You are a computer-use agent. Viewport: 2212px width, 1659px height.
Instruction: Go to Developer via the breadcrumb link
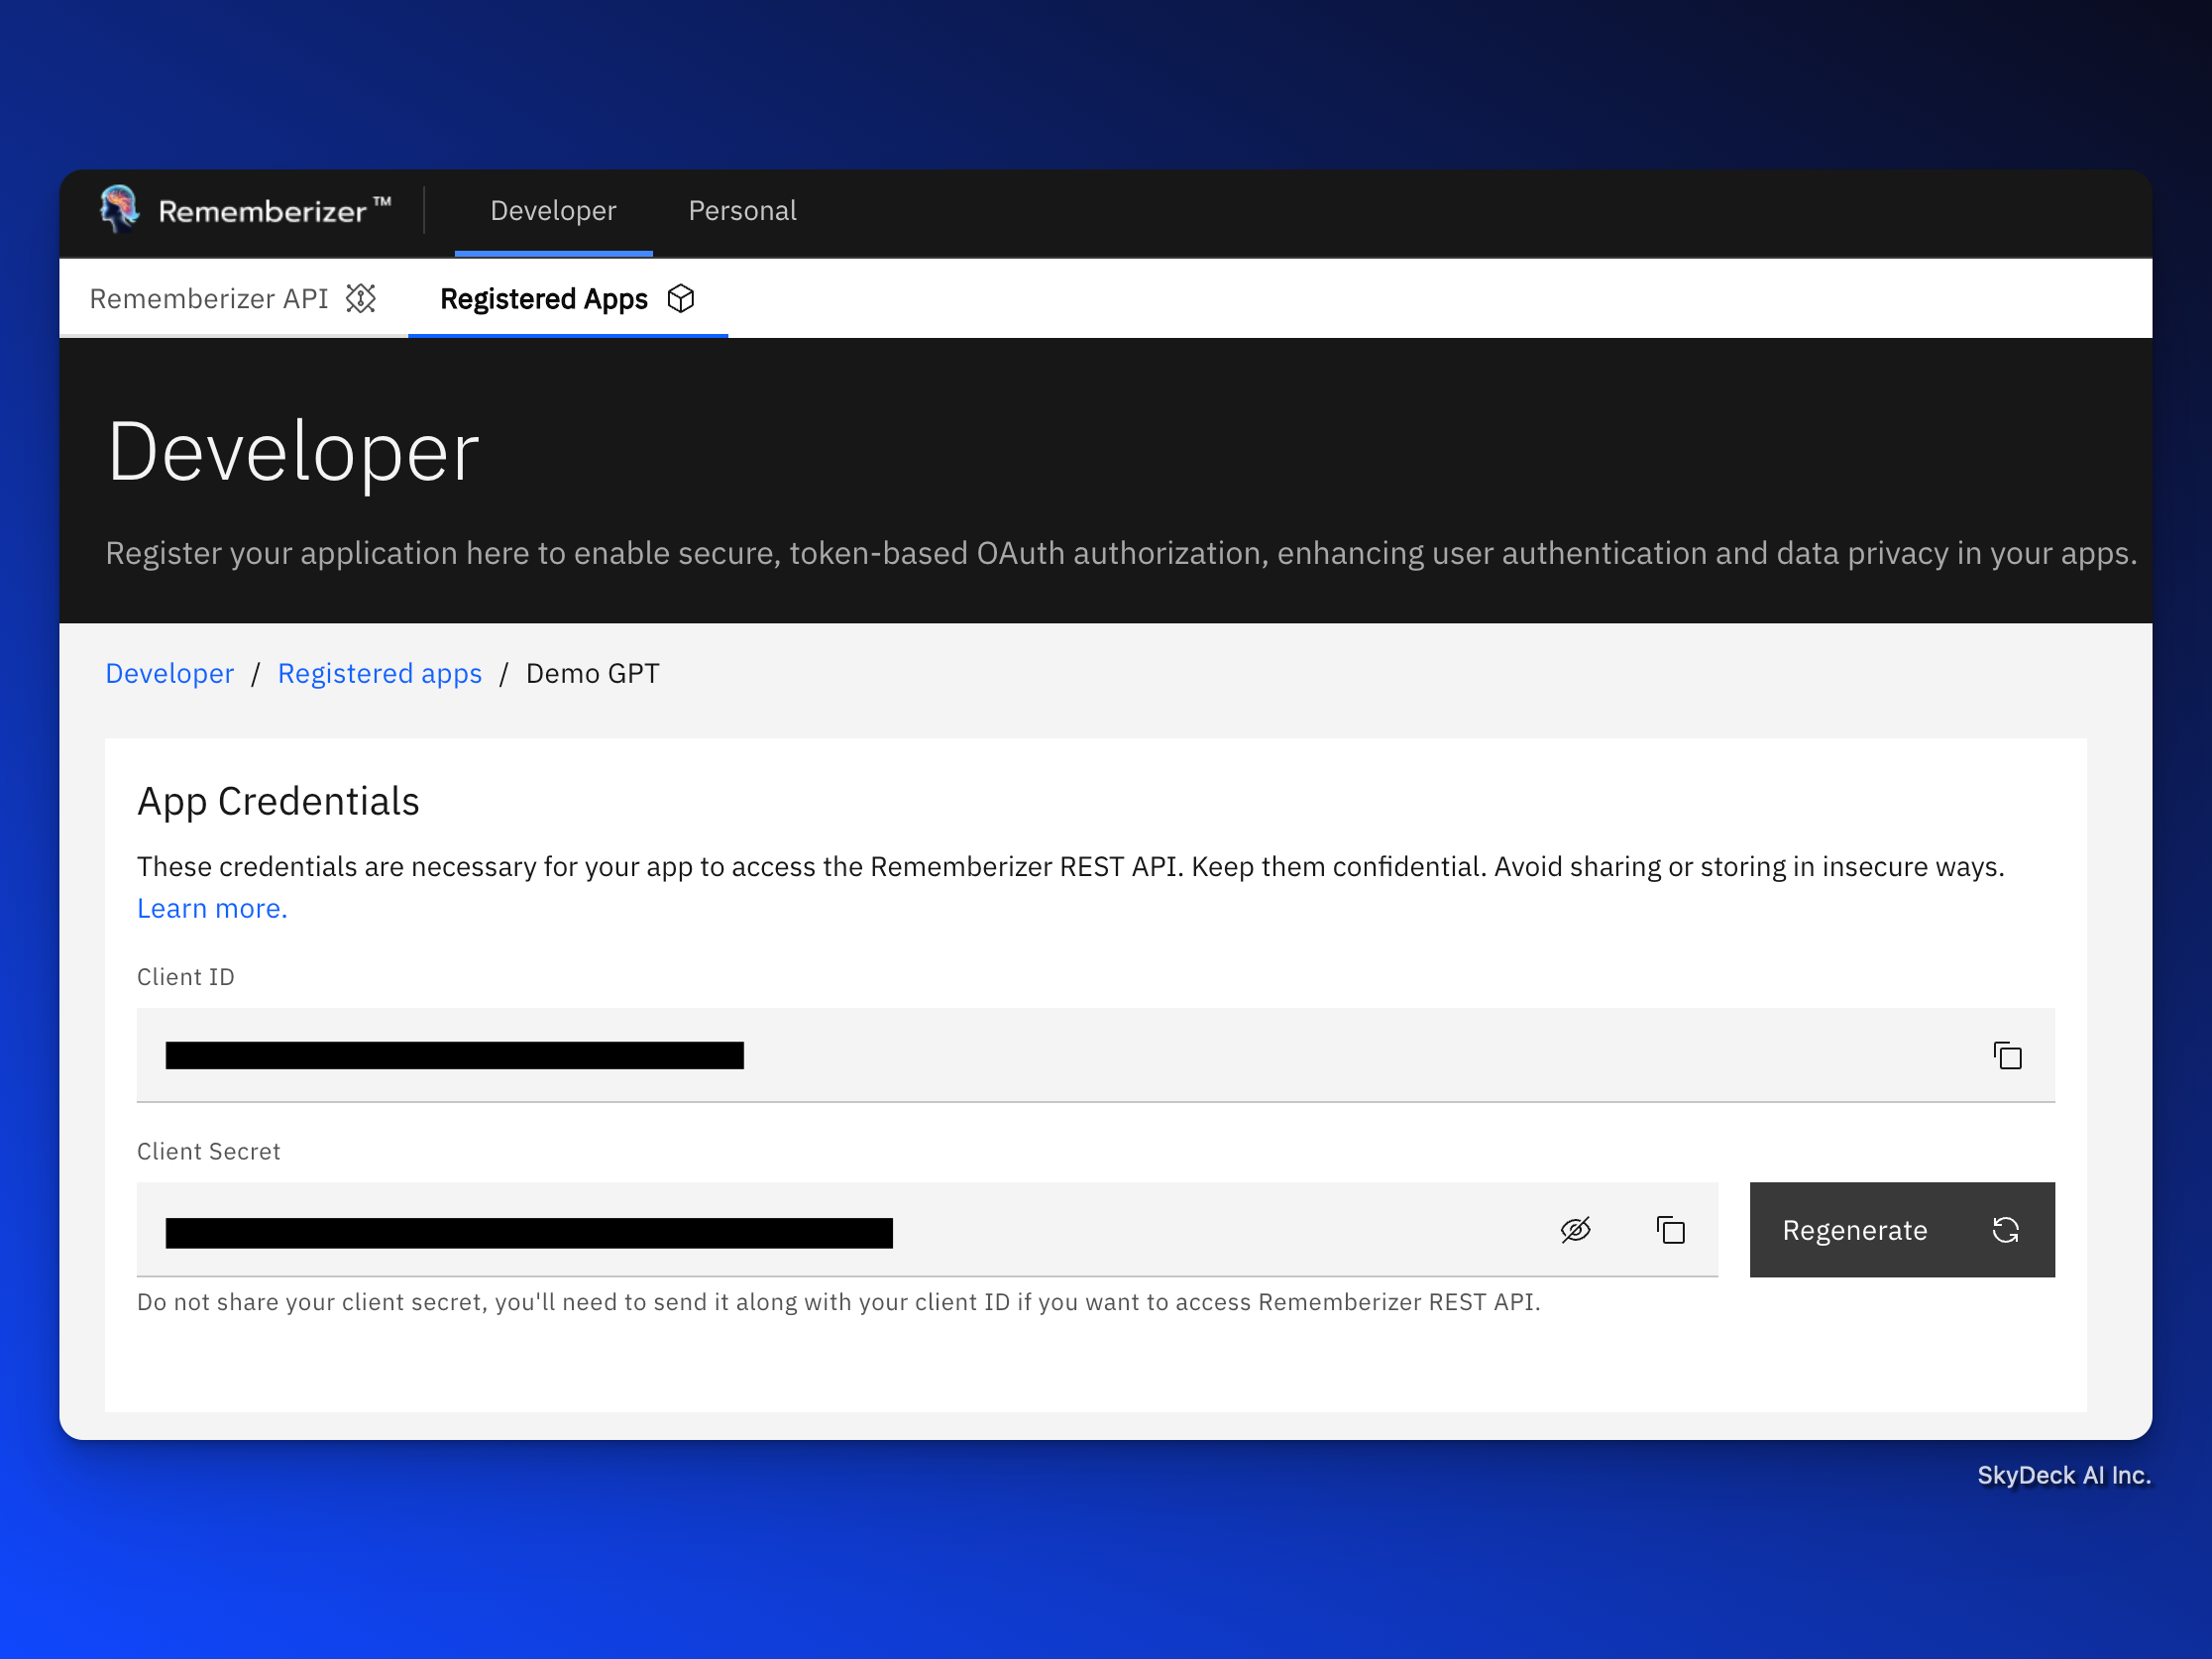(170, 674)
